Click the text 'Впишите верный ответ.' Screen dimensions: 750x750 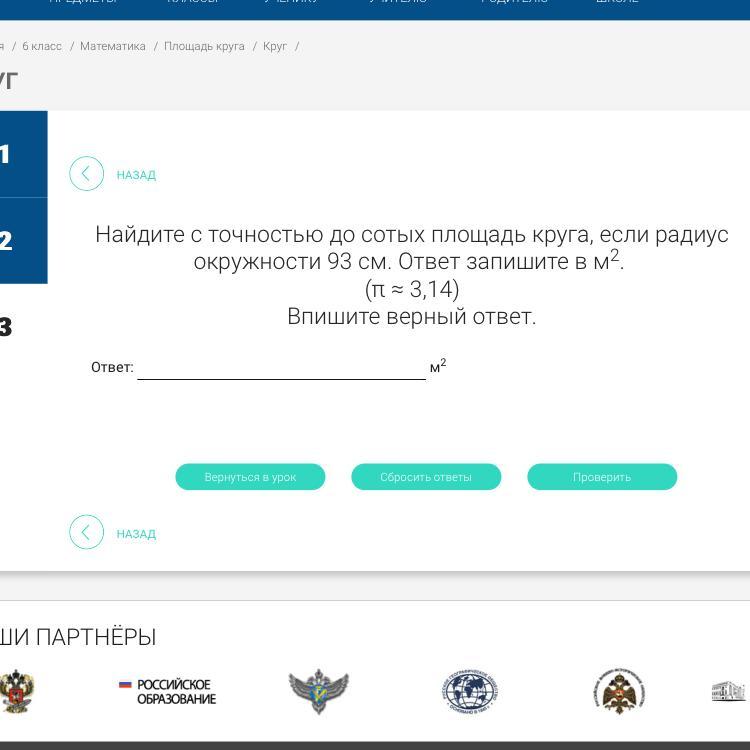click(412, 317)
